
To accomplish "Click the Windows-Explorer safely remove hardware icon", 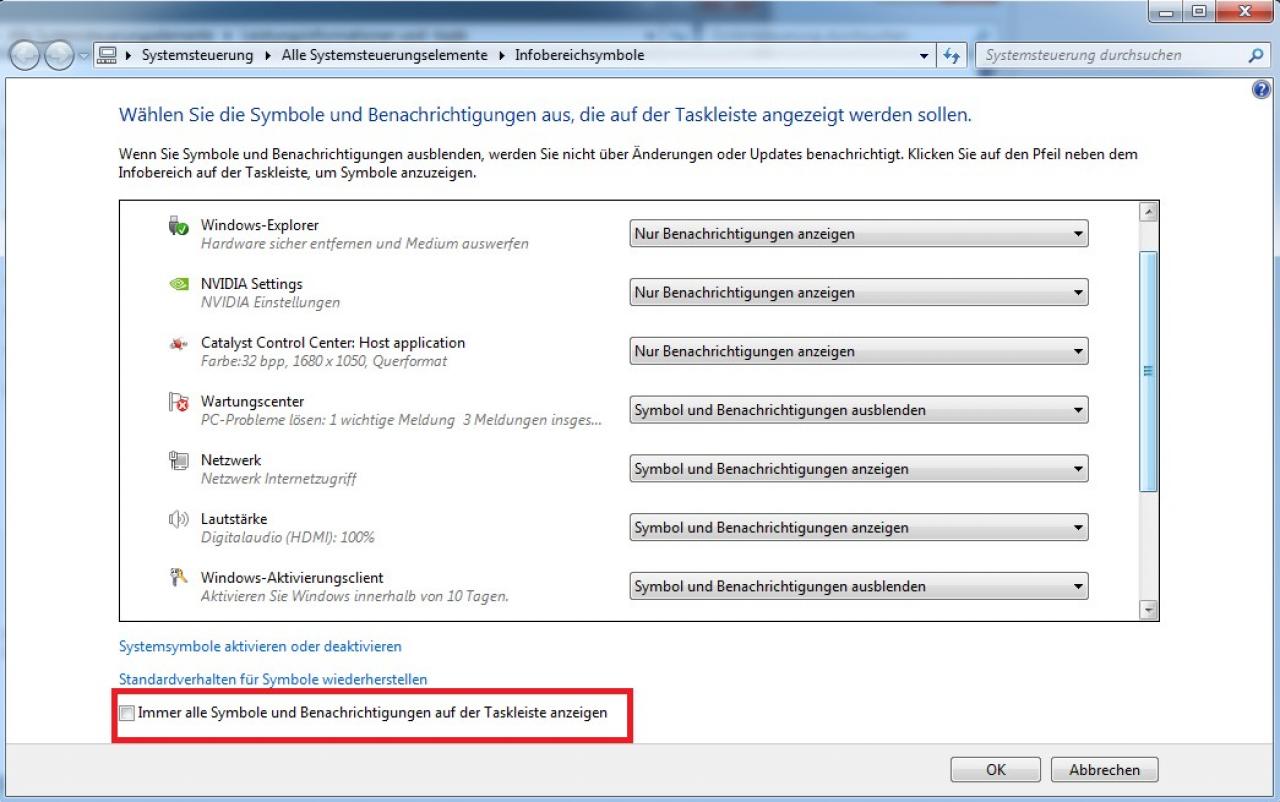I will click(178, 226).
